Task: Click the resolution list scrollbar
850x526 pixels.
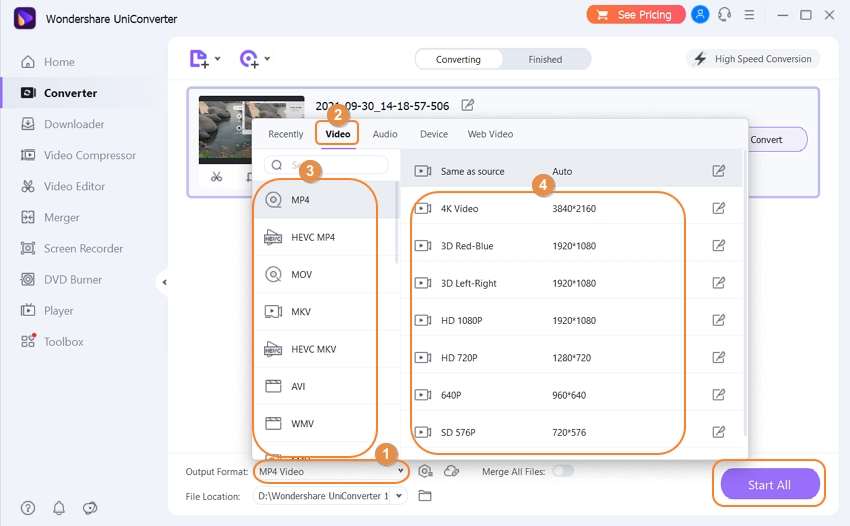Action: coord(745,293)
